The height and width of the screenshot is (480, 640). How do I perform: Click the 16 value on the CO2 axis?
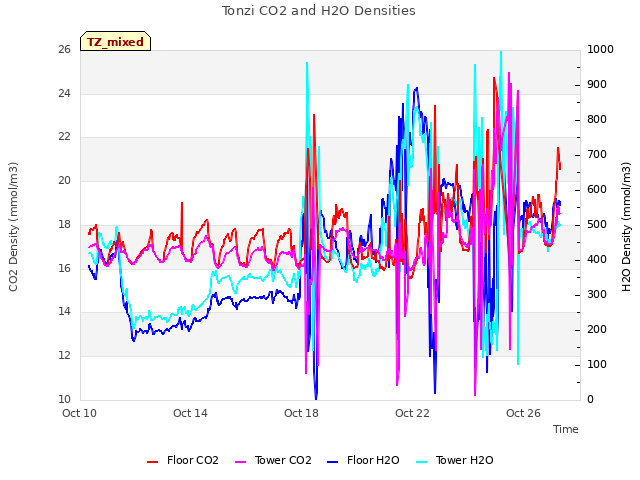point(64,268)
